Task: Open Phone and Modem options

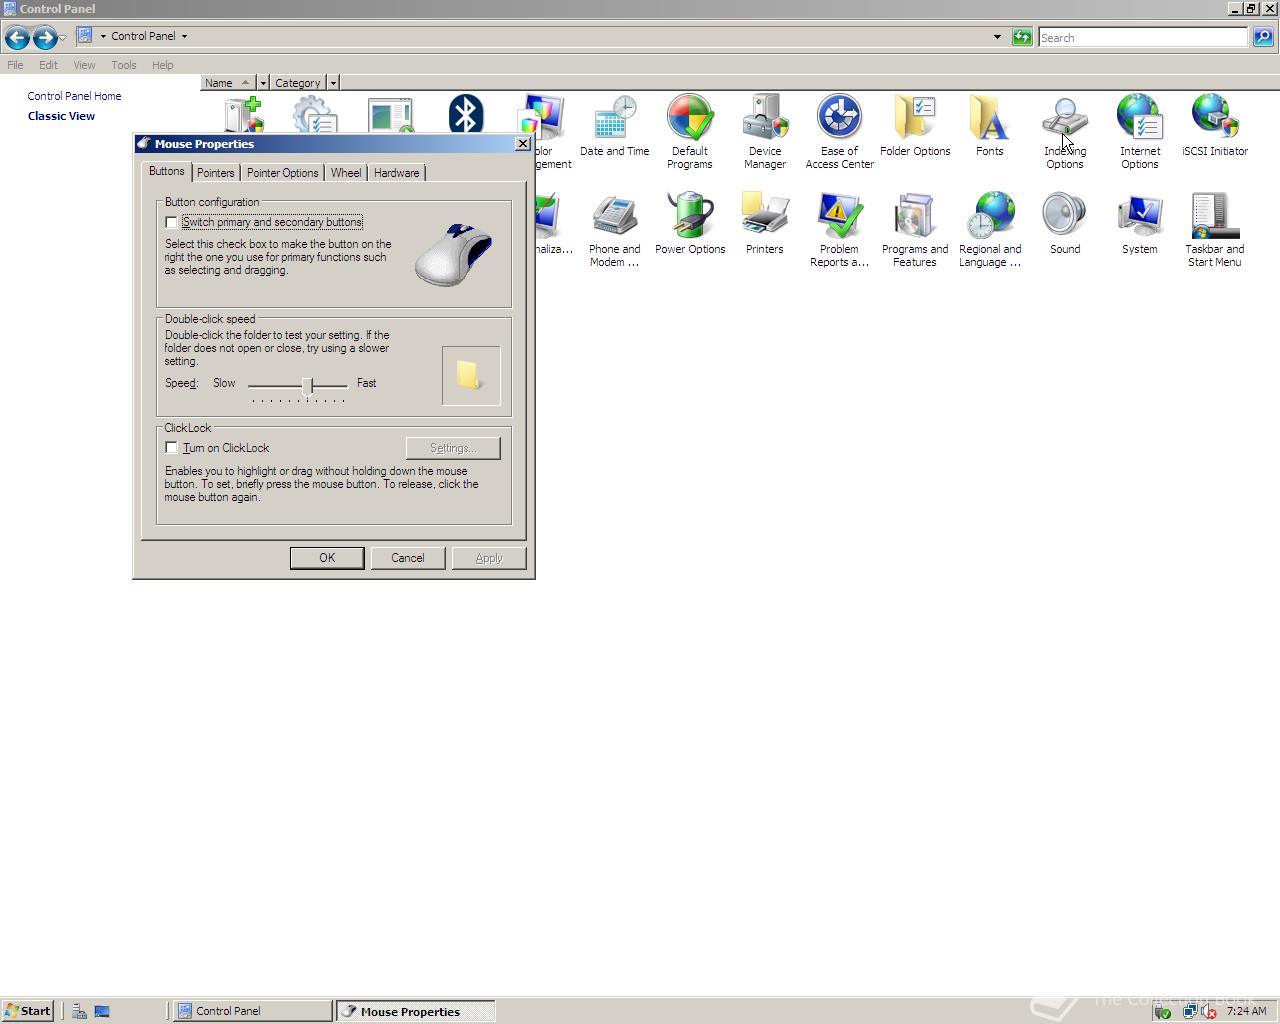Action: click(x=614, y=230)
